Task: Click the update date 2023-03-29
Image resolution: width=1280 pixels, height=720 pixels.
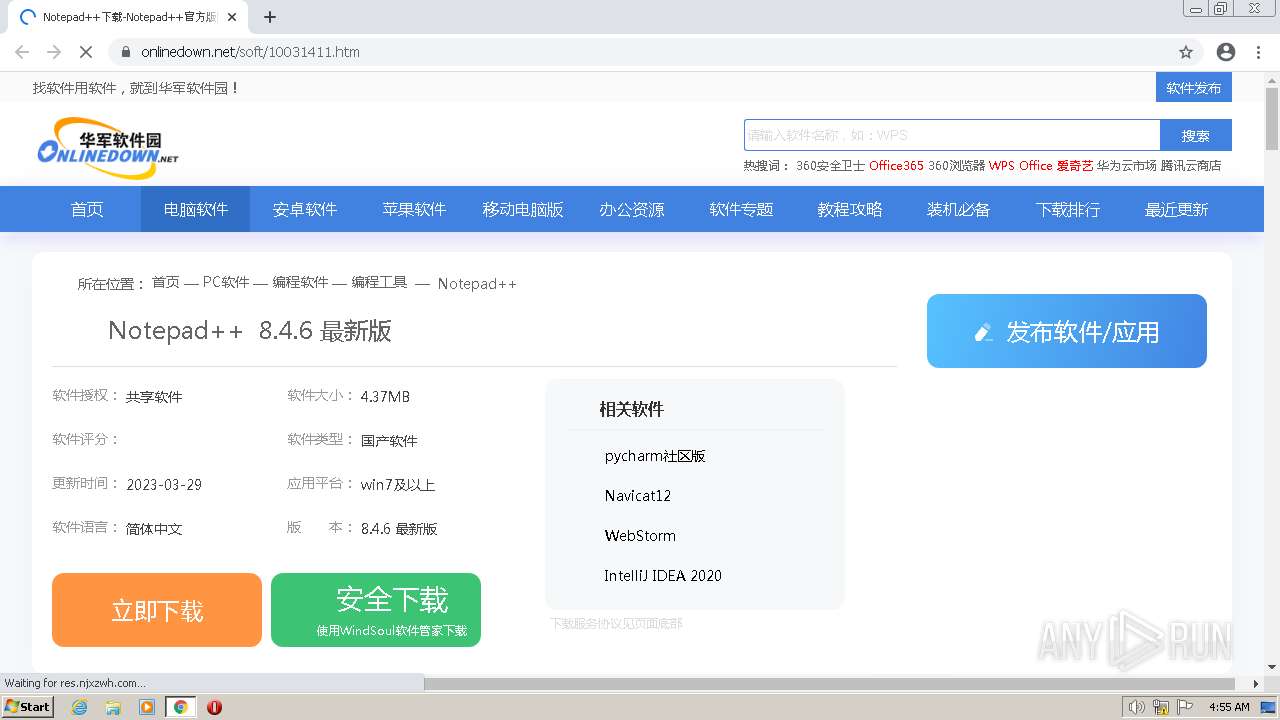Action: point(164,485)
